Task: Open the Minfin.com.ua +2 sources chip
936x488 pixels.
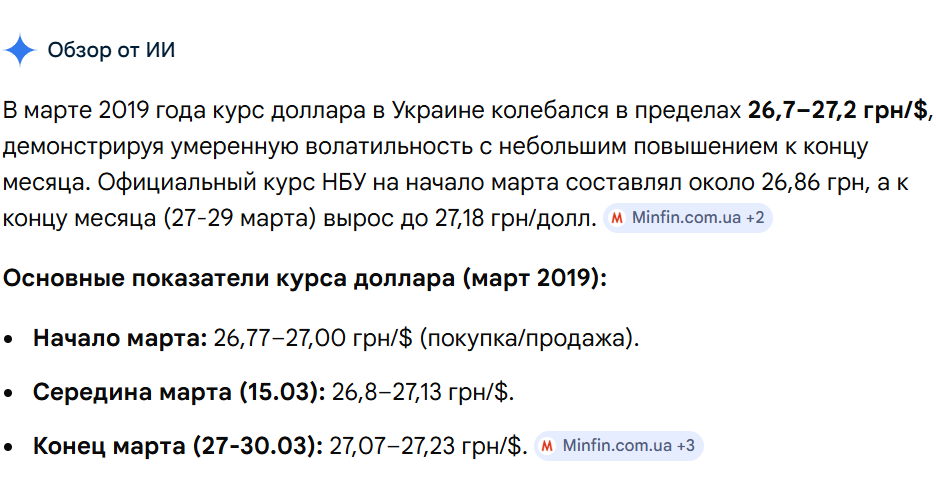Action: point(687,218)
